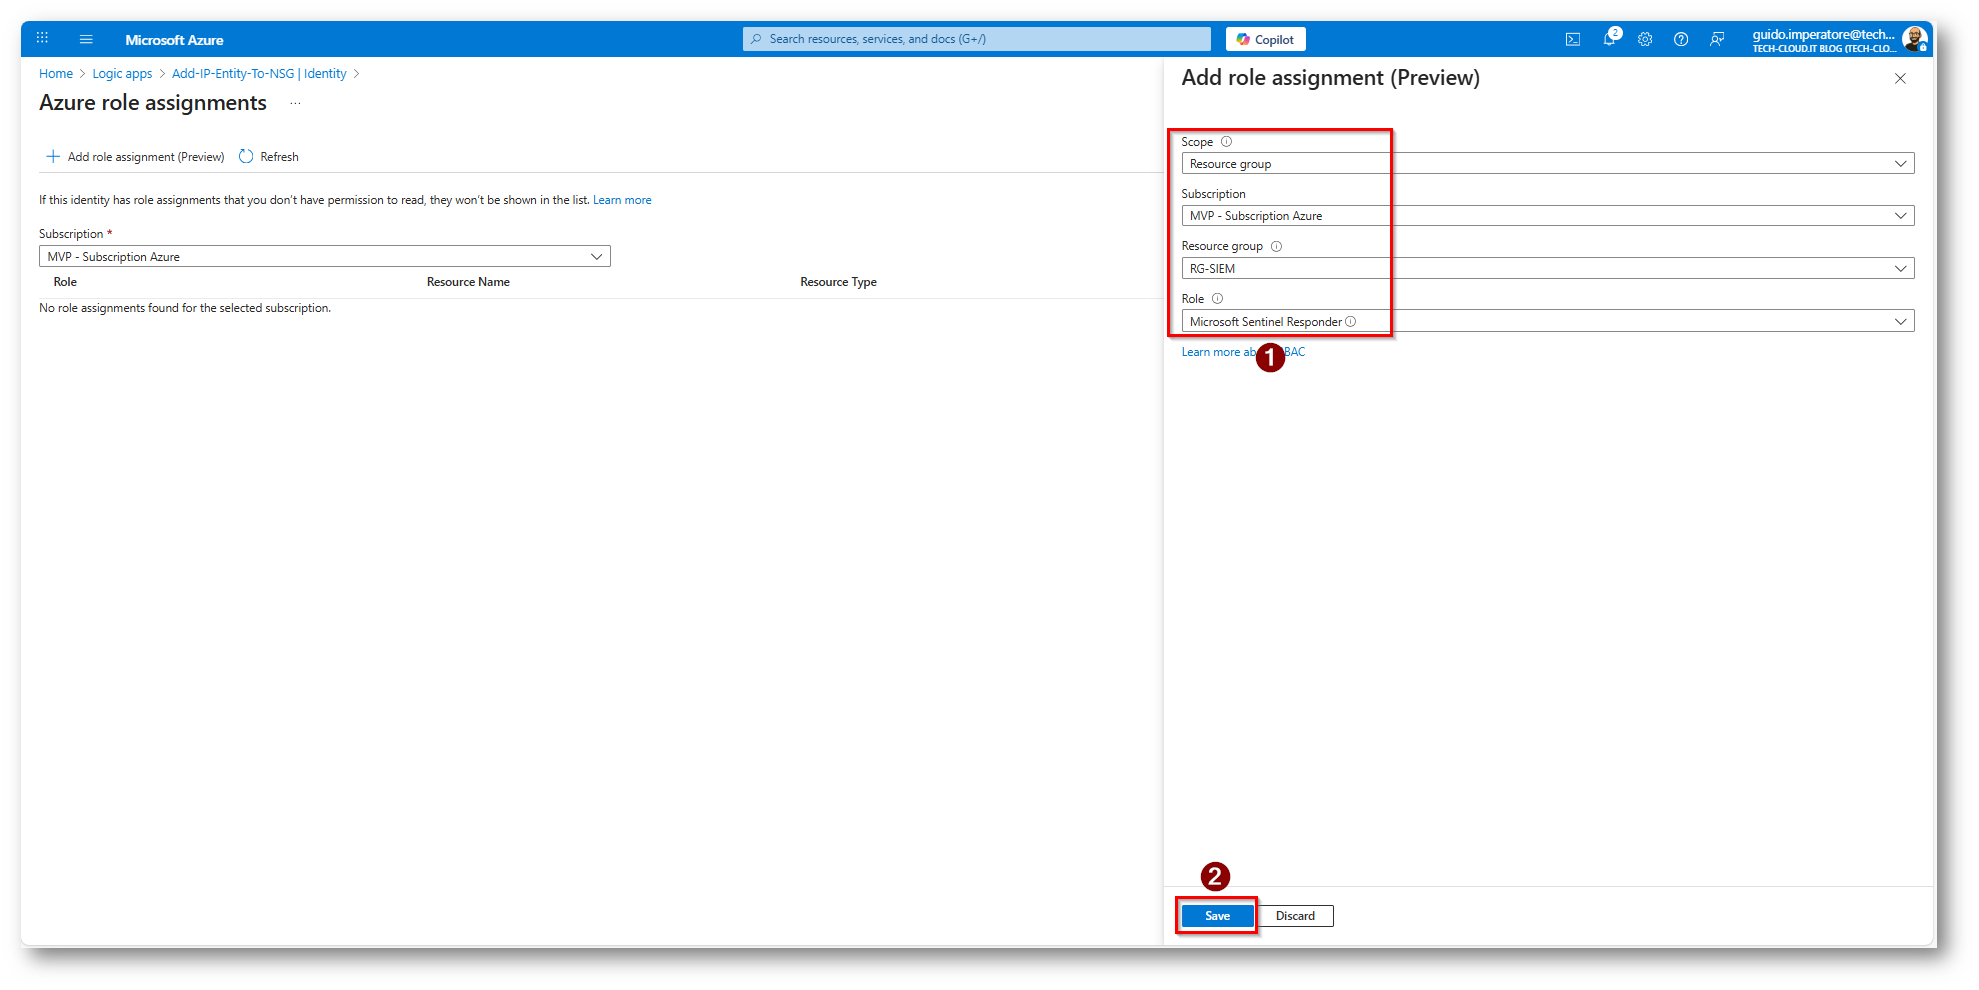This screenshot has width=1979, height=990.
Task: Open the Learn more link about permissions
Action: point(622,200)
